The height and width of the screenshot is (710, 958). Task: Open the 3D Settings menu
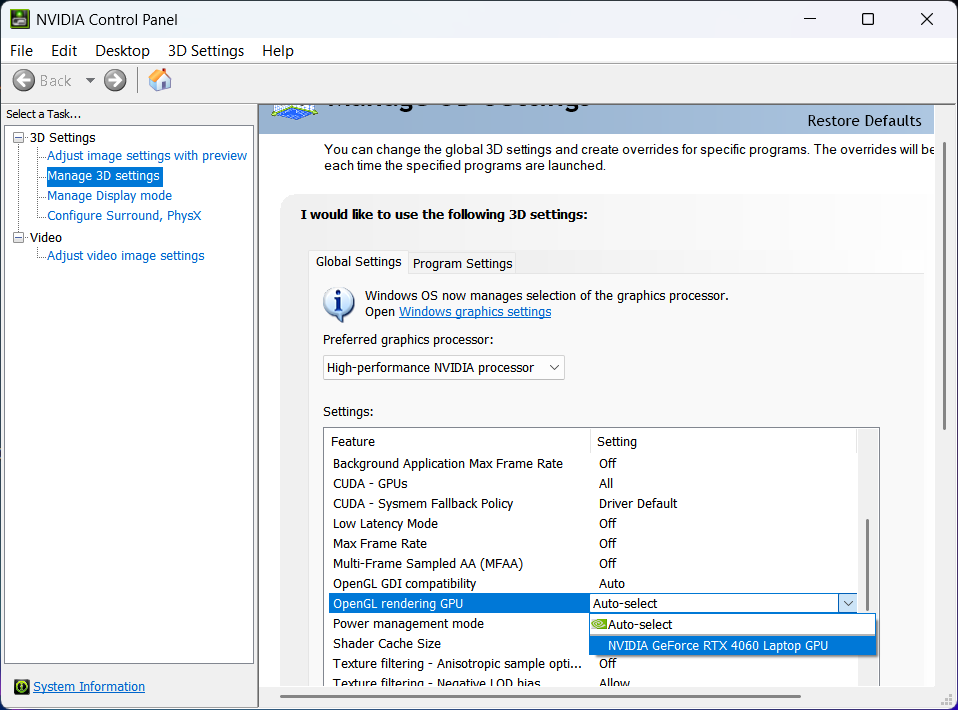pyautogui.click(x=205, y=50)
